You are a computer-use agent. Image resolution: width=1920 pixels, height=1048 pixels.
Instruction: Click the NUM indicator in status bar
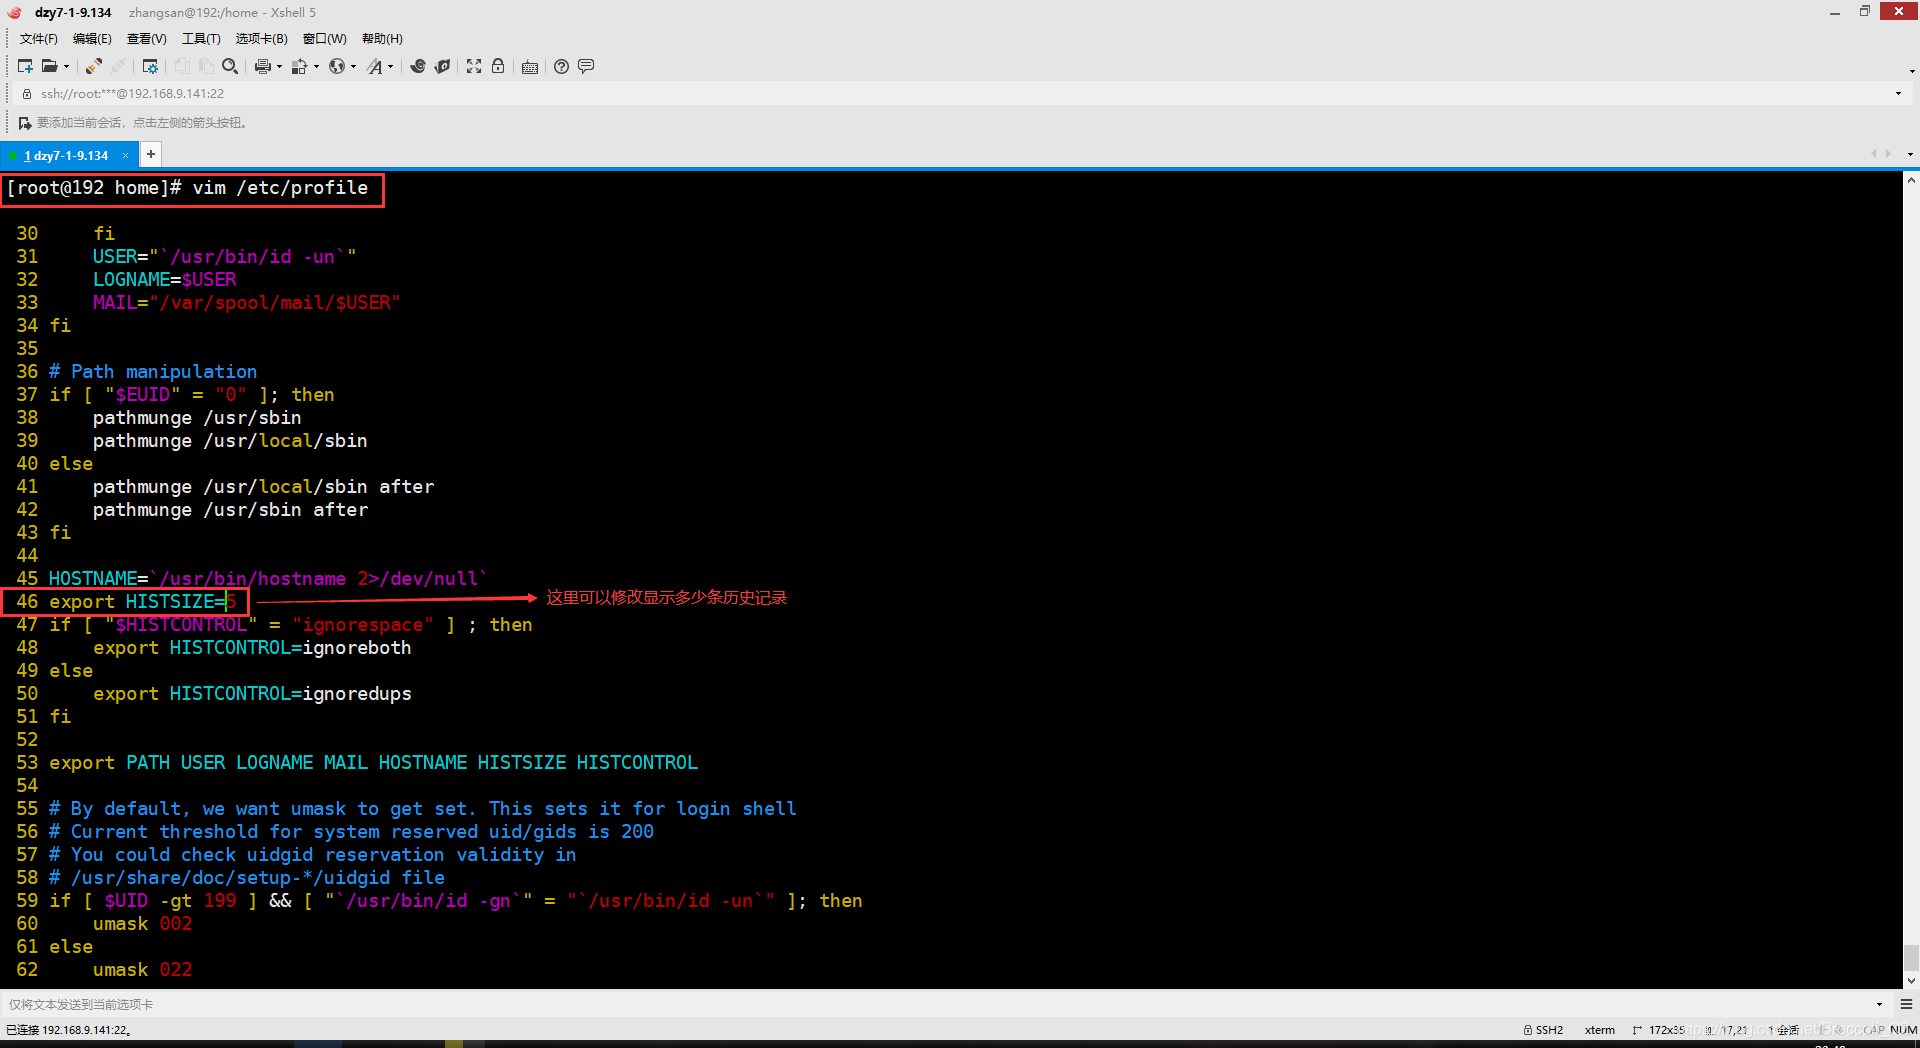click(x=1903, y=1030)
